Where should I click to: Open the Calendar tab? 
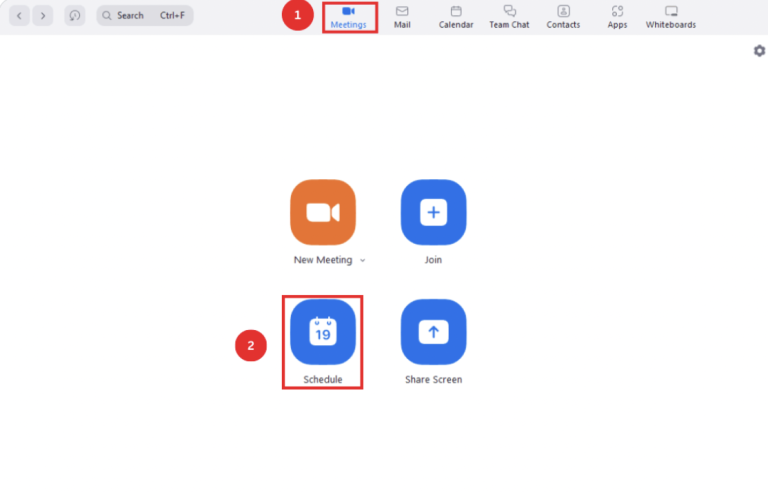click(x=456, y=18)
